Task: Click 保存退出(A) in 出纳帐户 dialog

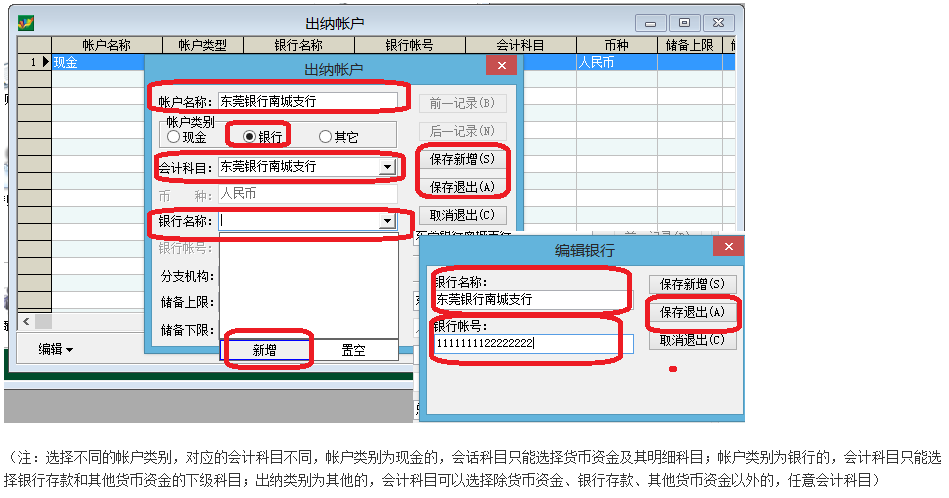Action: click(x=462, y=187)
